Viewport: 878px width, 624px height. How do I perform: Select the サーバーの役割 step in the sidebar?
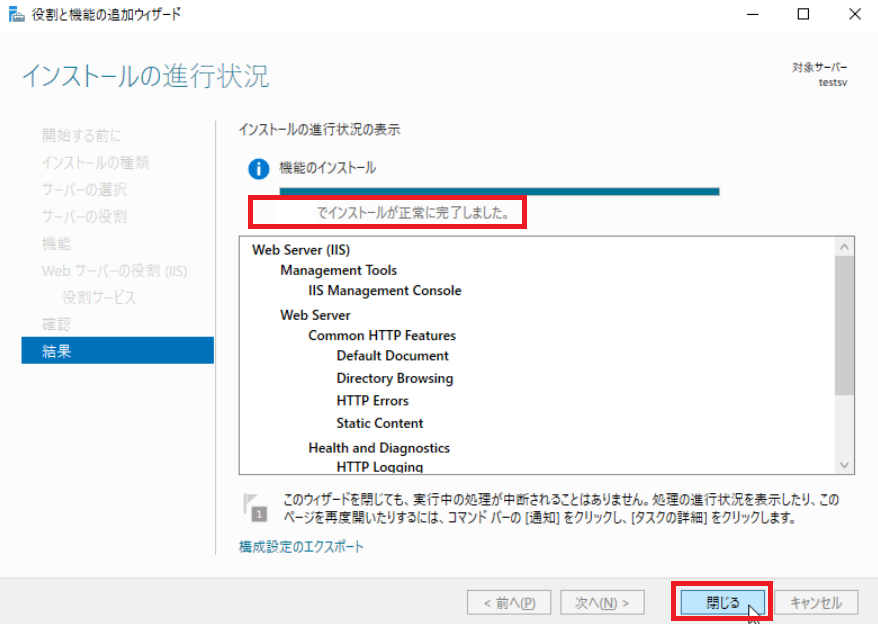point(84,216)
